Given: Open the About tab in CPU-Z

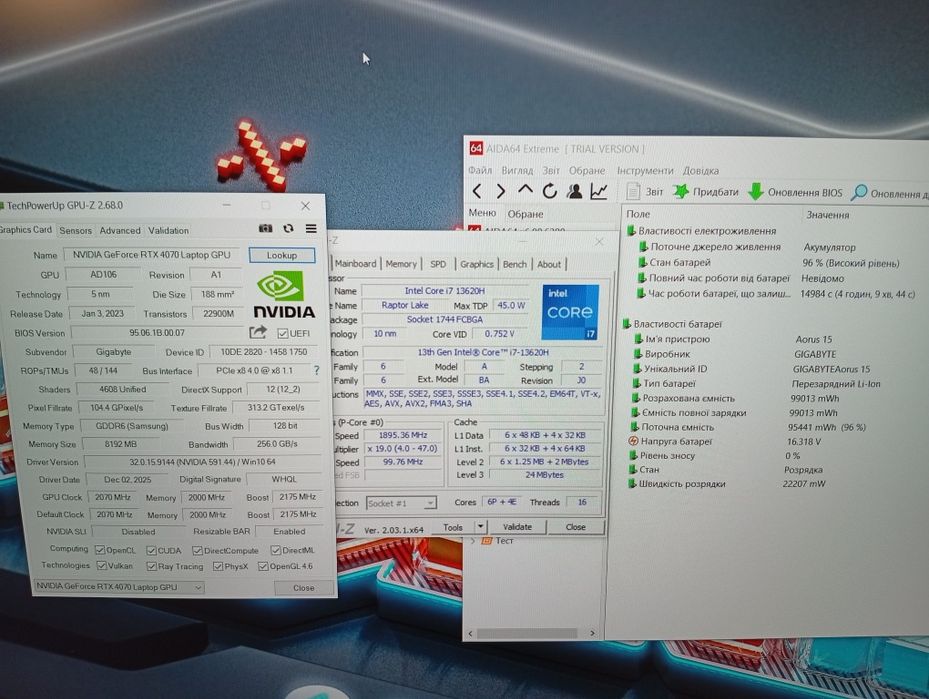Looking at the screenshot, I should point(549,264).
